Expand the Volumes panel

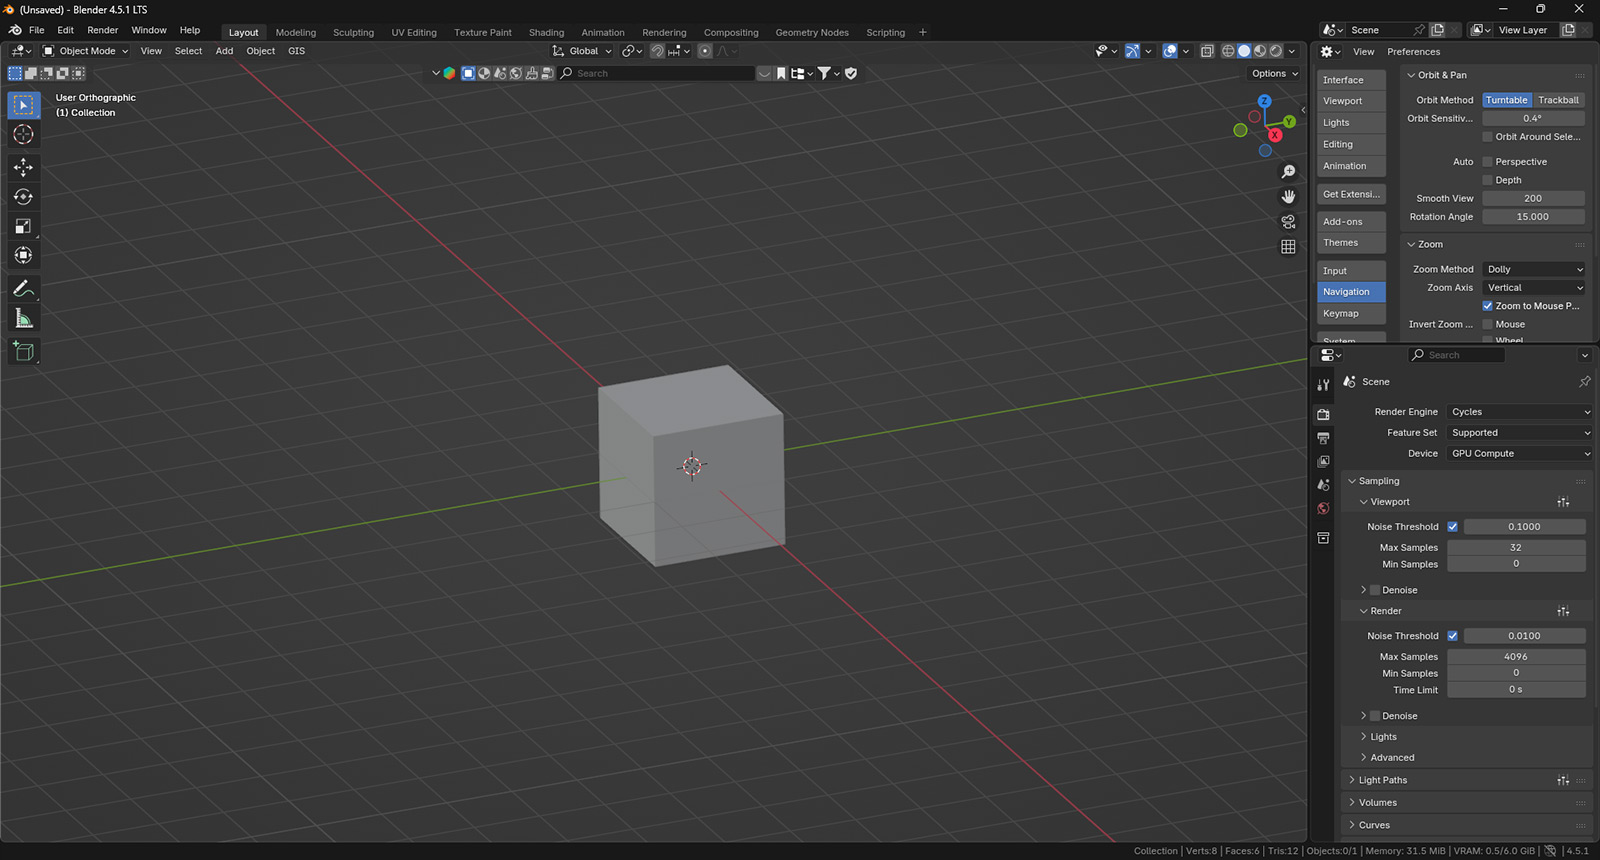pyautogui.click(x=1377, y=803)
